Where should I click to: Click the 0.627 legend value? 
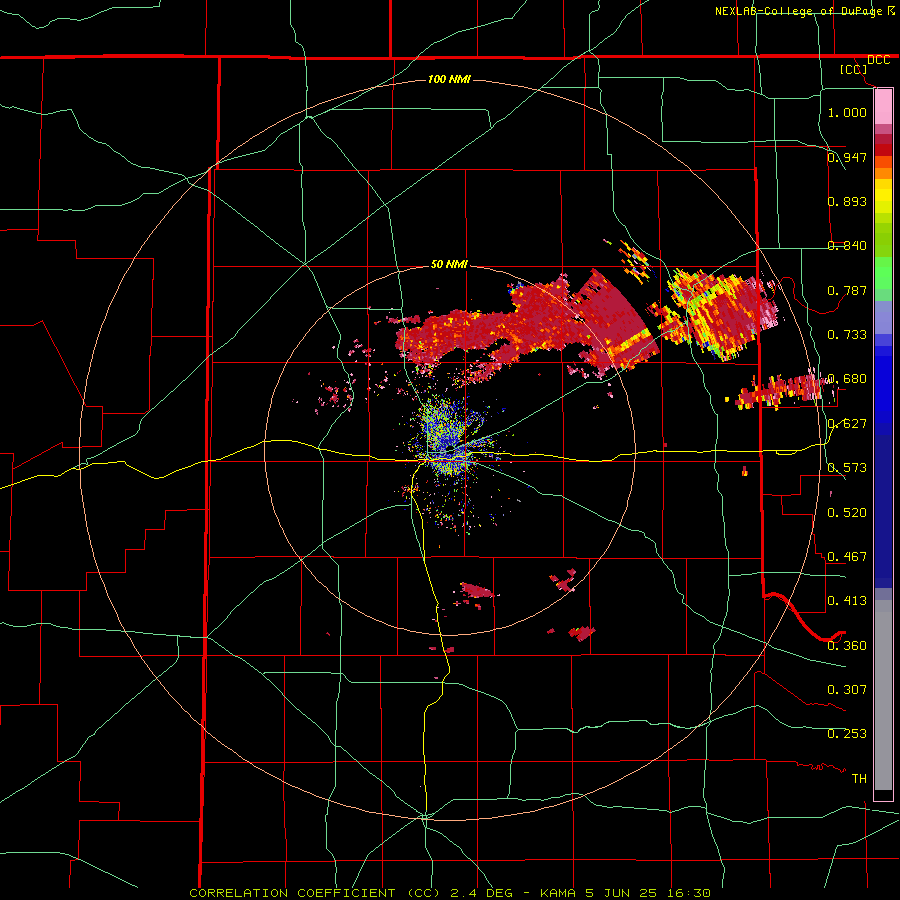(x=847, y=424)
